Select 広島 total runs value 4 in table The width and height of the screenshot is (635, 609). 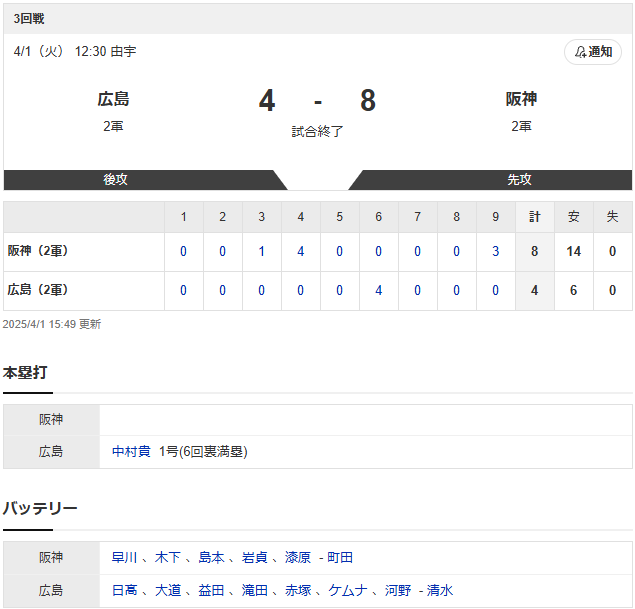(x=535, y=290)
